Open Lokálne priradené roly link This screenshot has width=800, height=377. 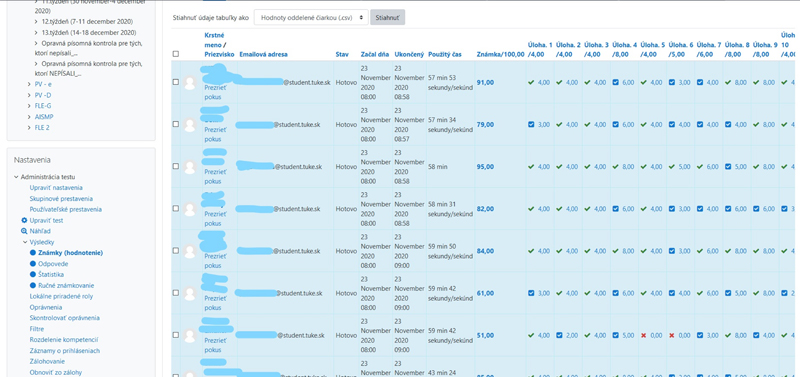point(61,296)
